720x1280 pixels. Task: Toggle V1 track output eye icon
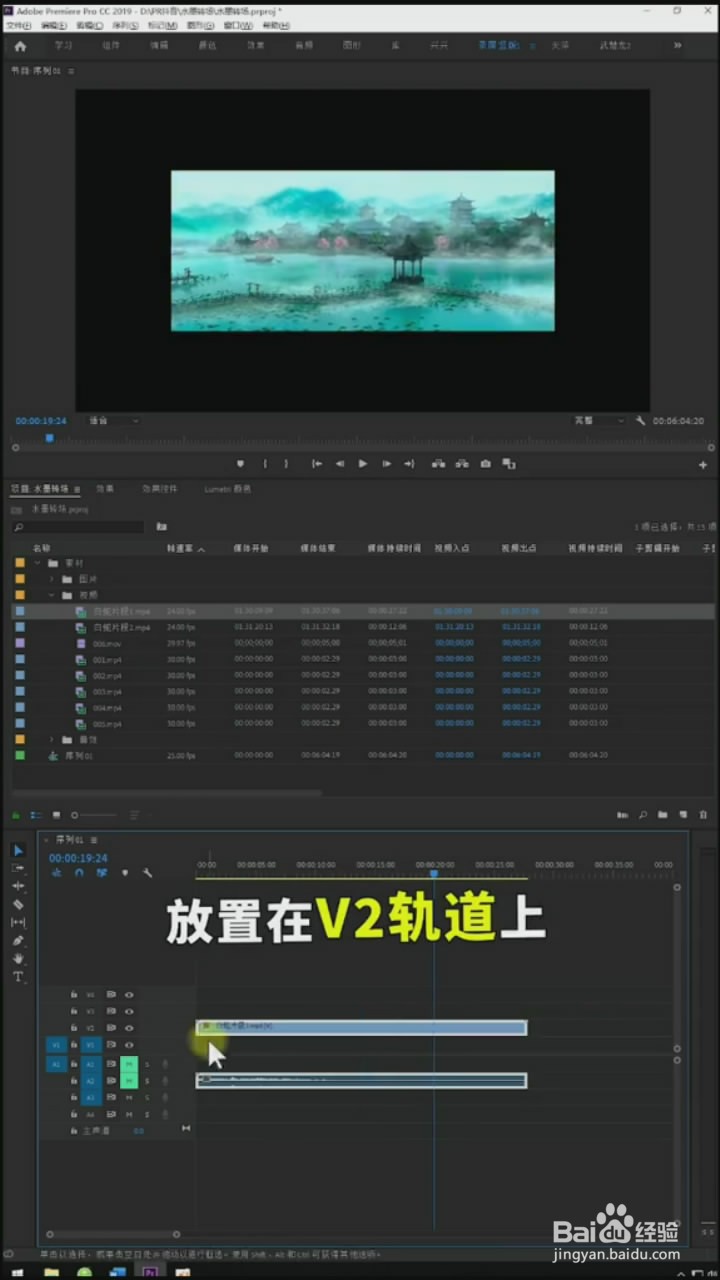point(129,1044)
